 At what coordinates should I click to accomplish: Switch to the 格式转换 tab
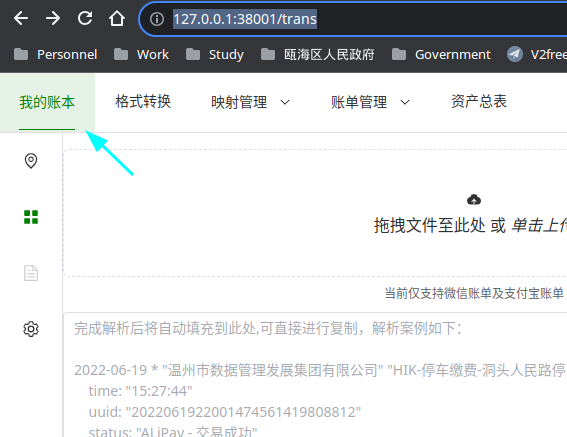[143, 102]
